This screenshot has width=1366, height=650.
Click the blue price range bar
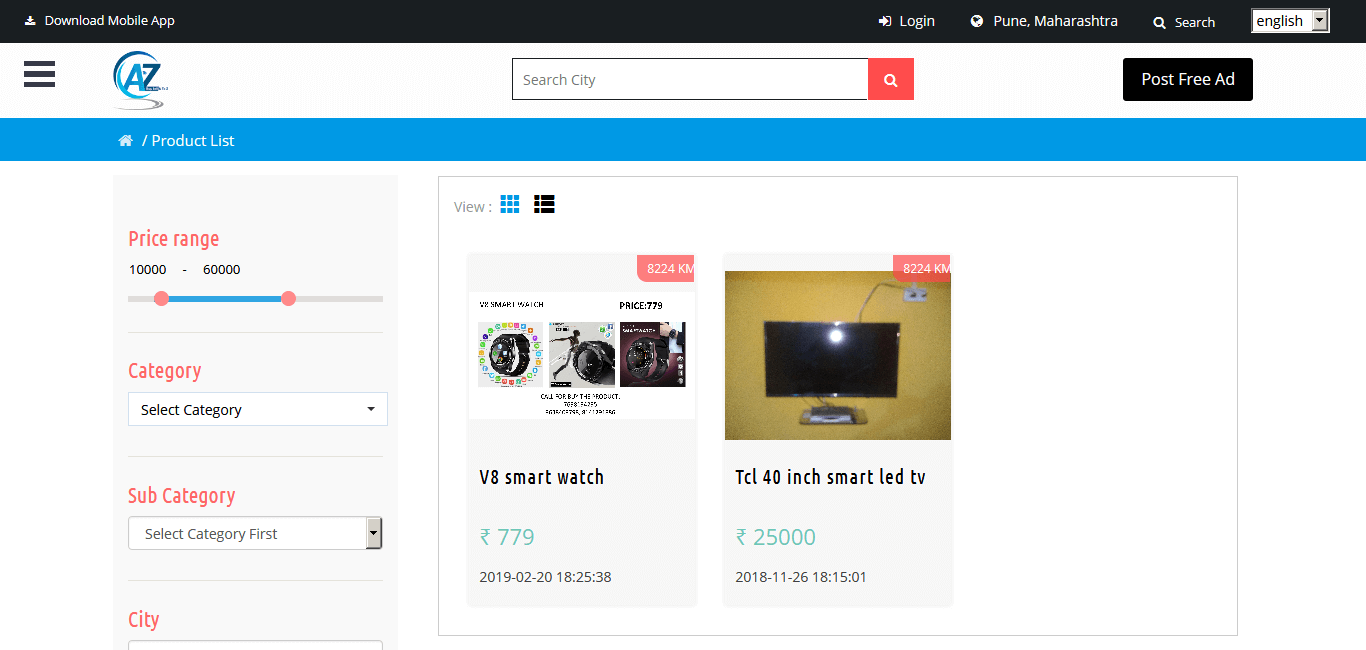(225, 298)
